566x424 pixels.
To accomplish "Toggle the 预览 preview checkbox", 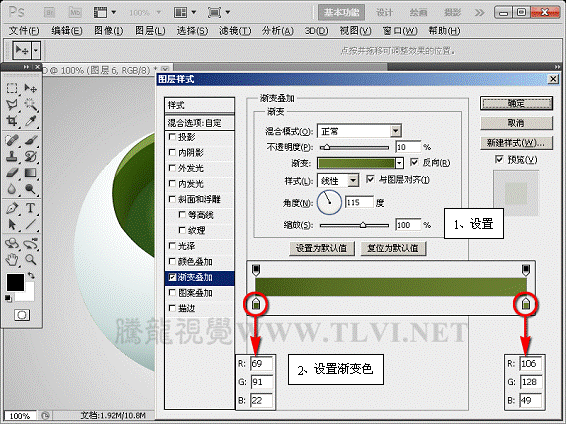I will coord(499,159).
